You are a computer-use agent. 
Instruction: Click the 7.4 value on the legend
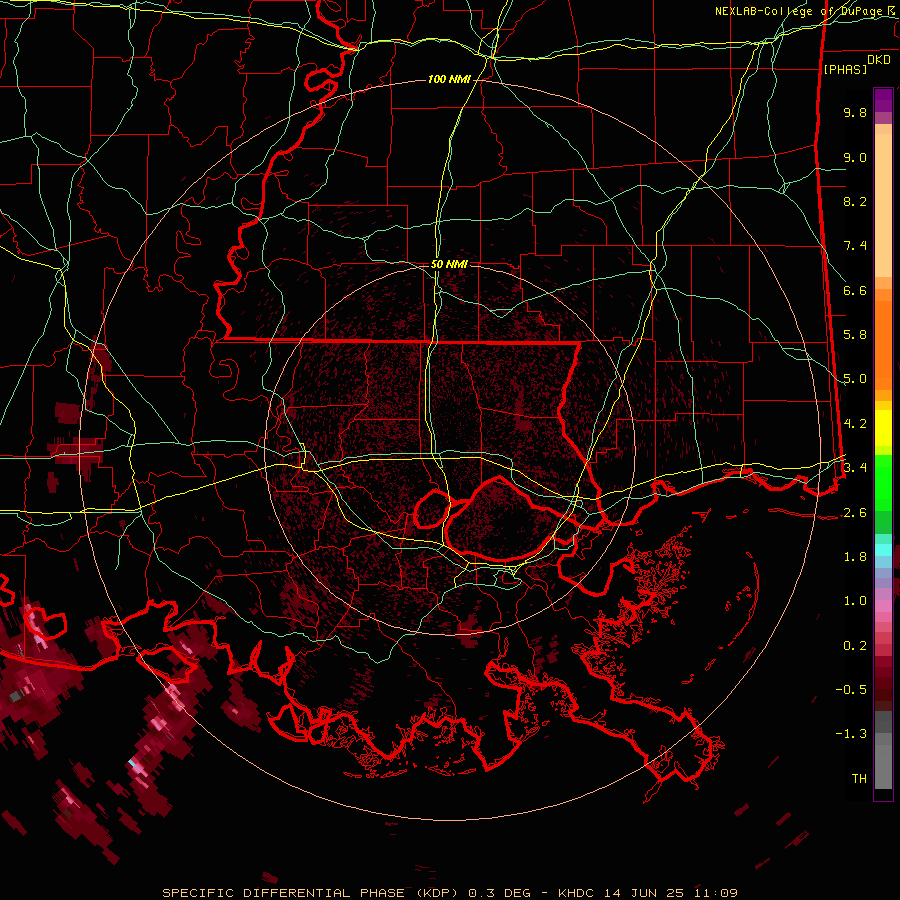point(855,246)
